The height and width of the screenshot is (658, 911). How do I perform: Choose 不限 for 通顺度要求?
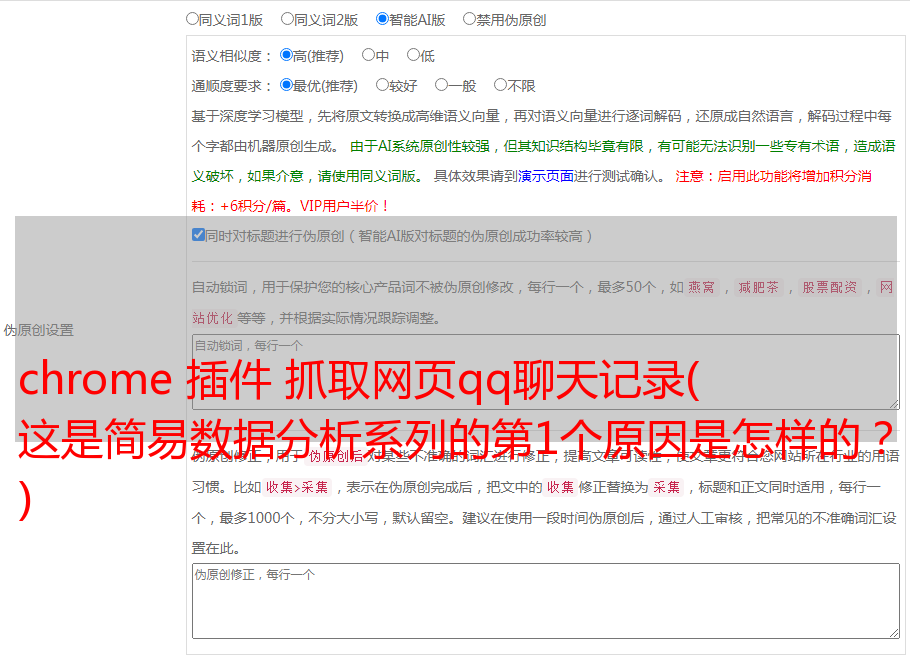tap(500, 85)
